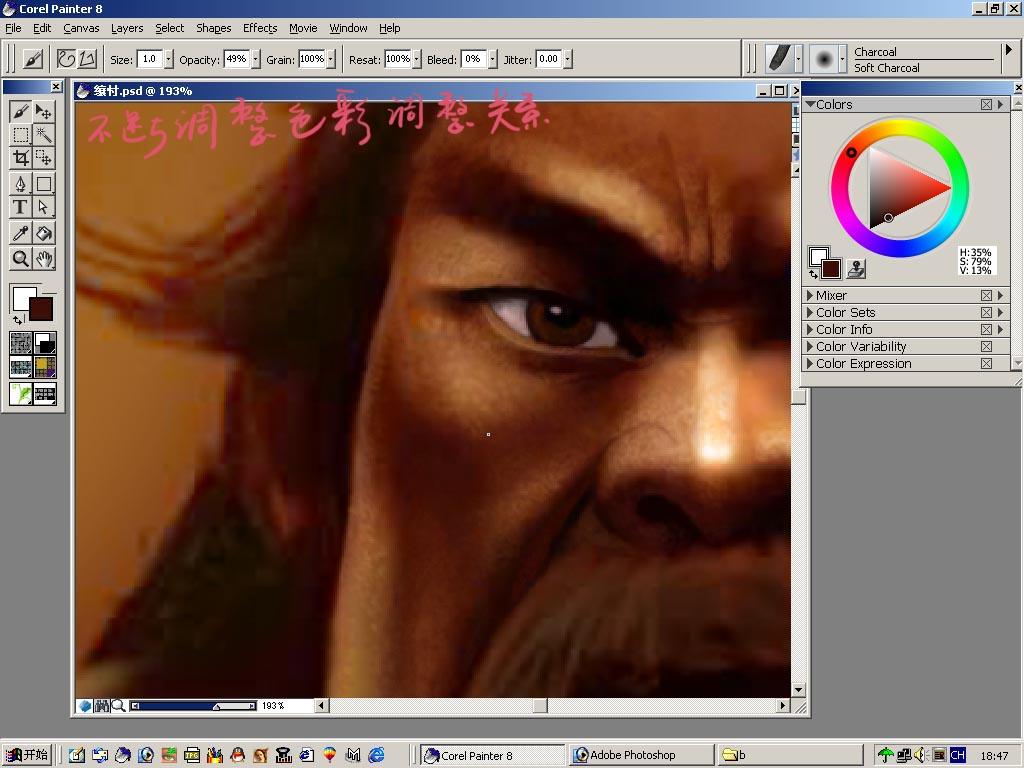This screenshot has height=768, width=1024.
Task: Expand the Color Info palette
Action: tap(810, 329)
